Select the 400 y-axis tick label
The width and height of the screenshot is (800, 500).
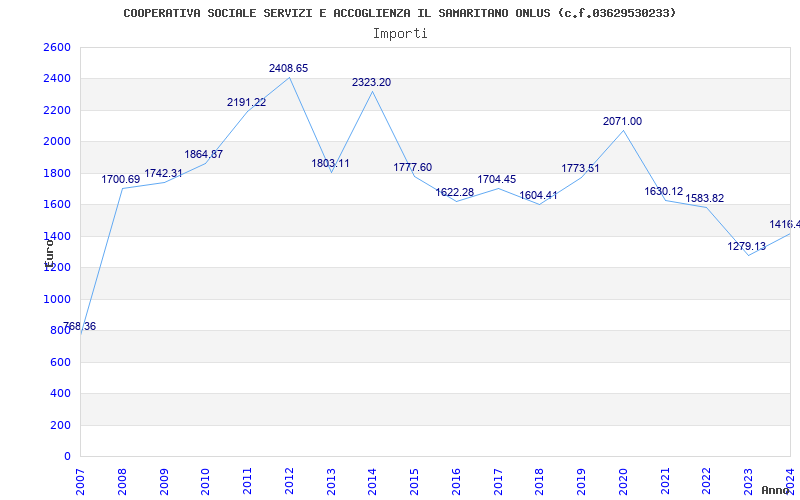pyautogui.click(x=60, y=394)
